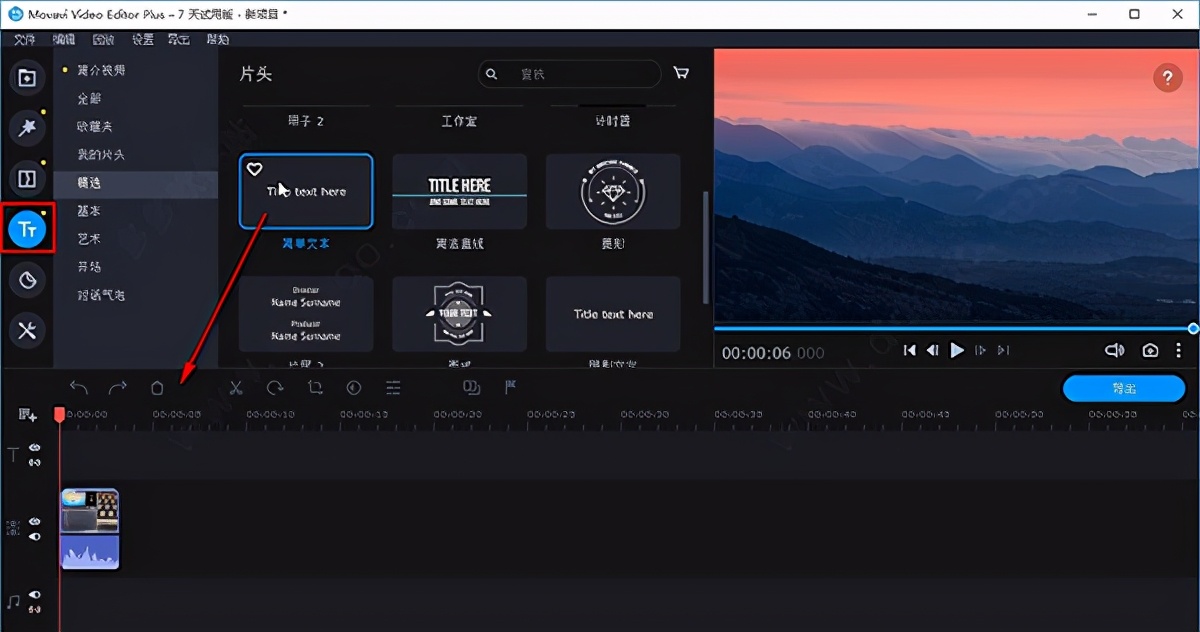This screenshot has width=1200, height=632.
Task: Open the first menu in the menu bar
Action: point(25,39)
